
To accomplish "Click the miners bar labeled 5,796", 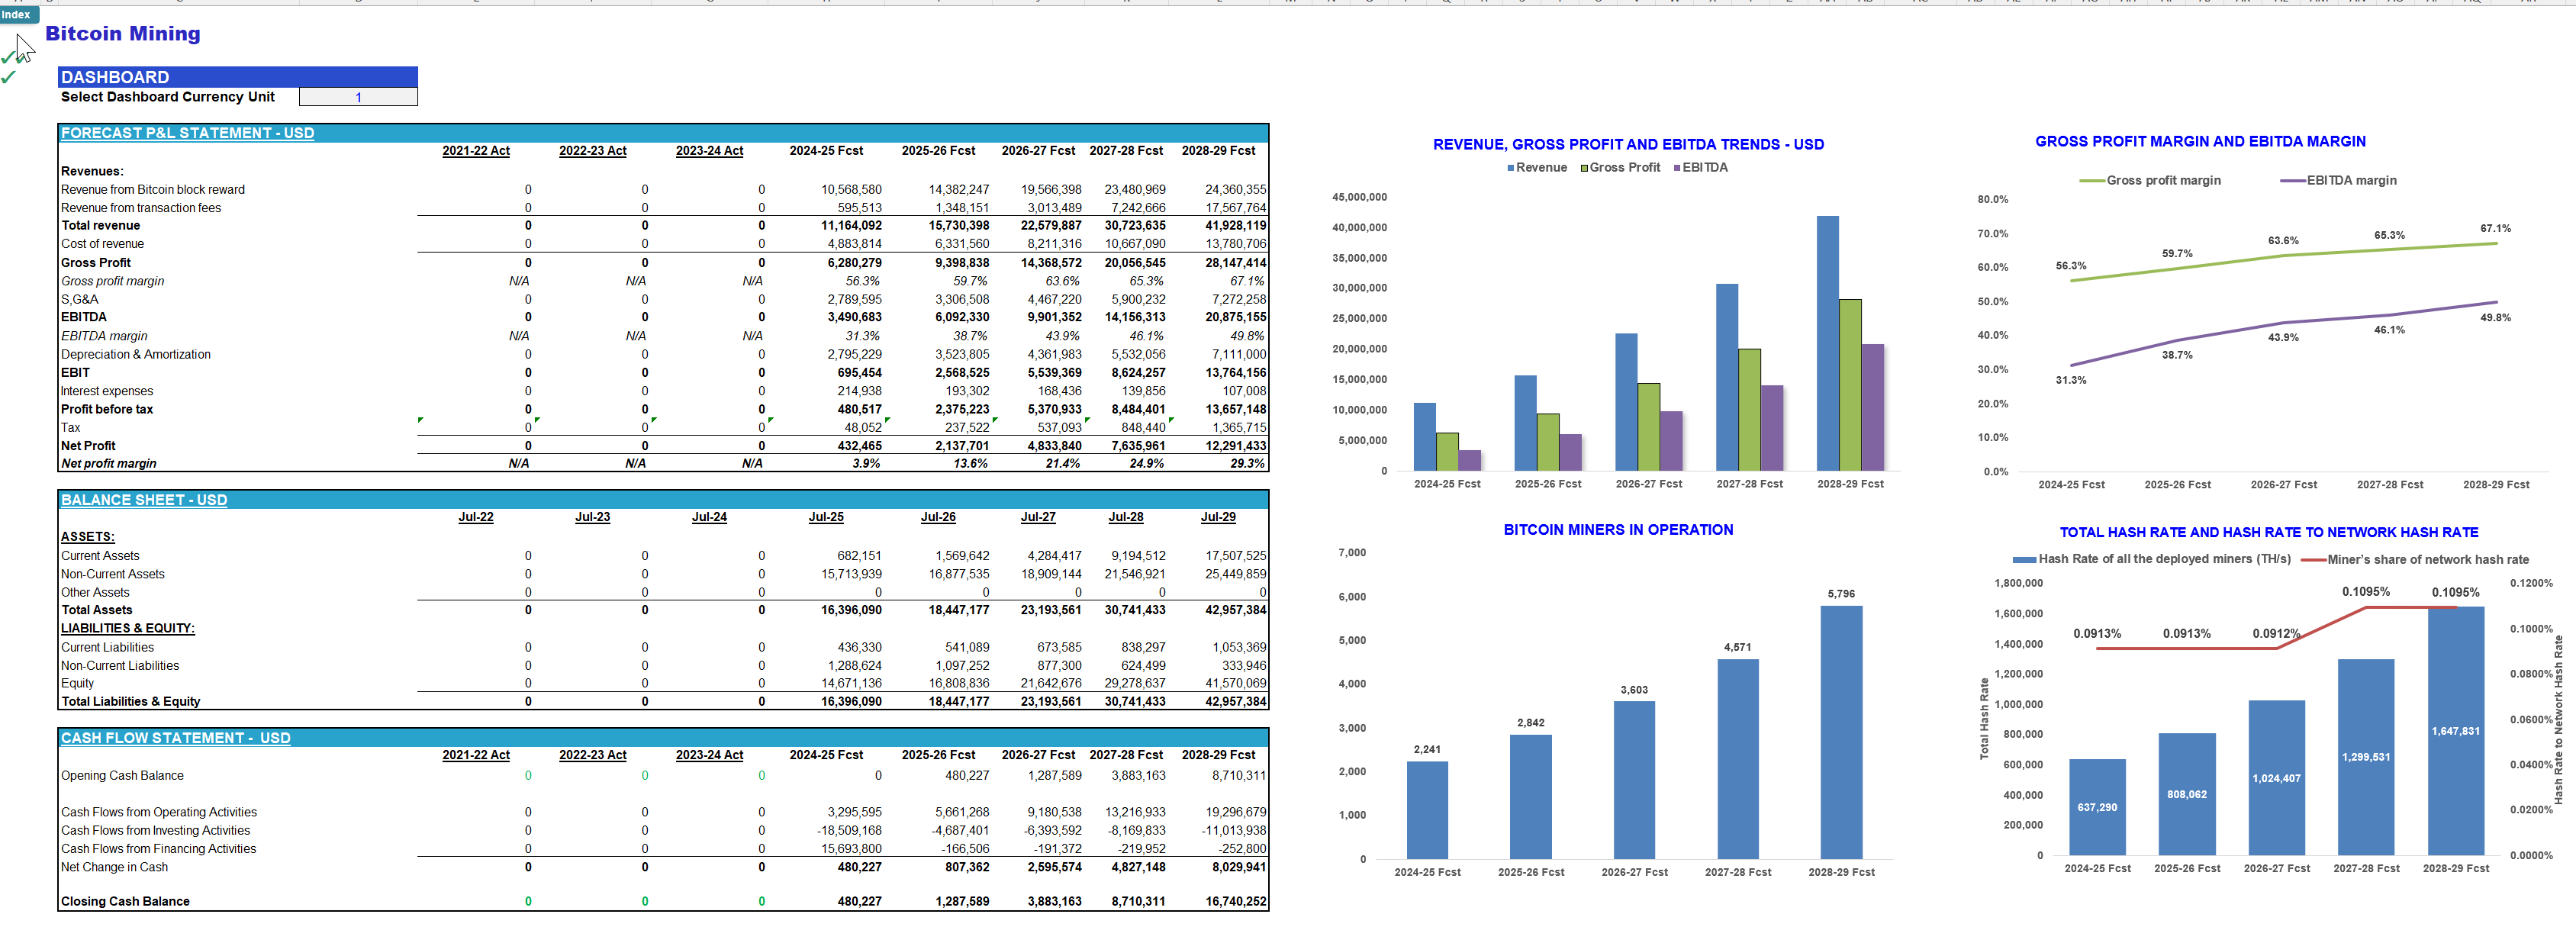I will (1841, 732).
